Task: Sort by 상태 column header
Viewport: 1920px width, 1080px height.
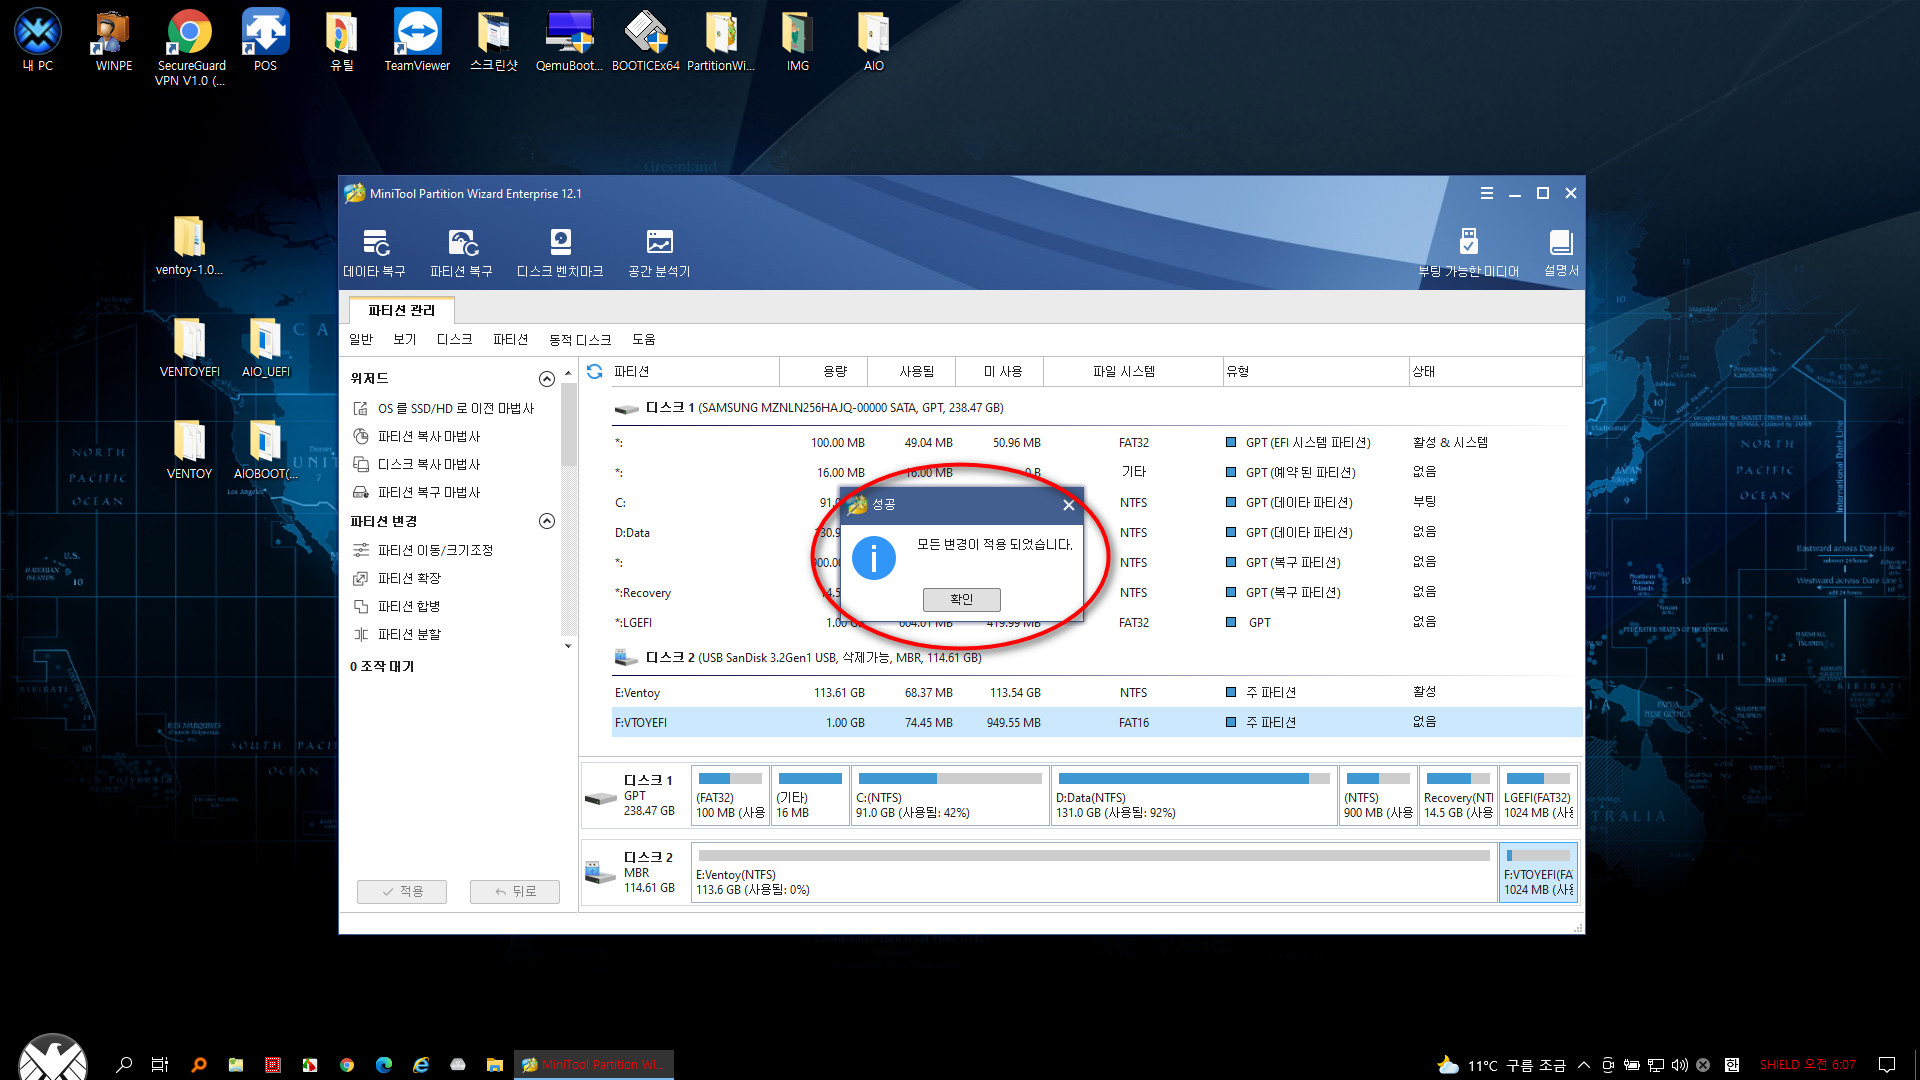Action: (x=1495, y=371)
